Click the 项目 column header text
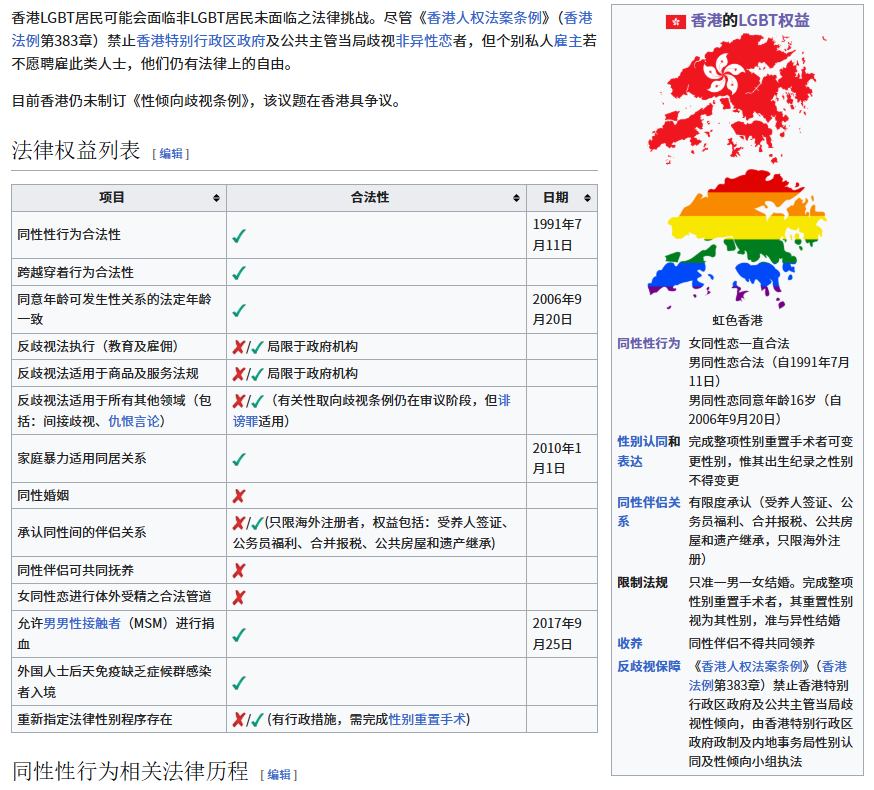874x790 pixels. [x=111, y=197]
